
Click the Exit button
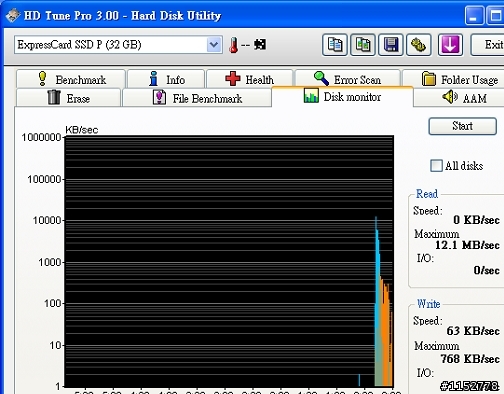click(x=488, y=45)
